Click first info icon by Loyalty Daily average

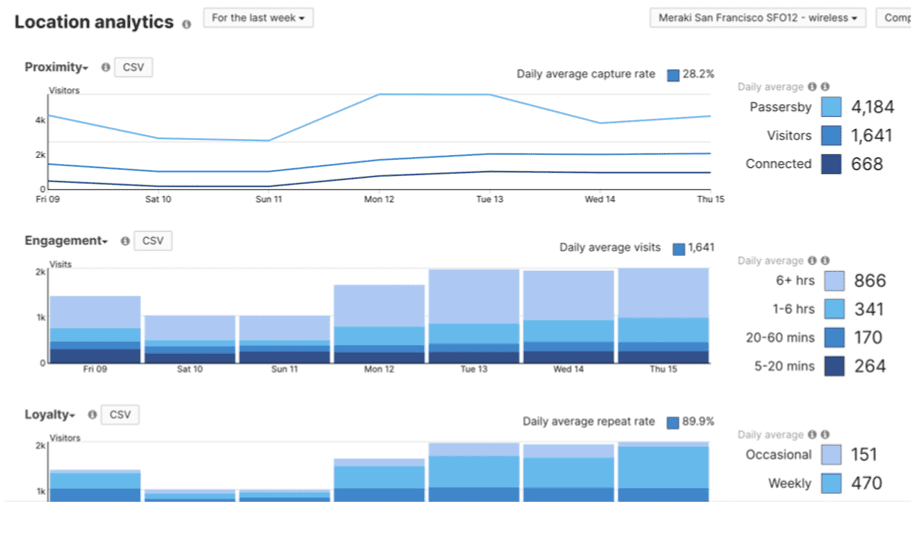pos(812,435)
